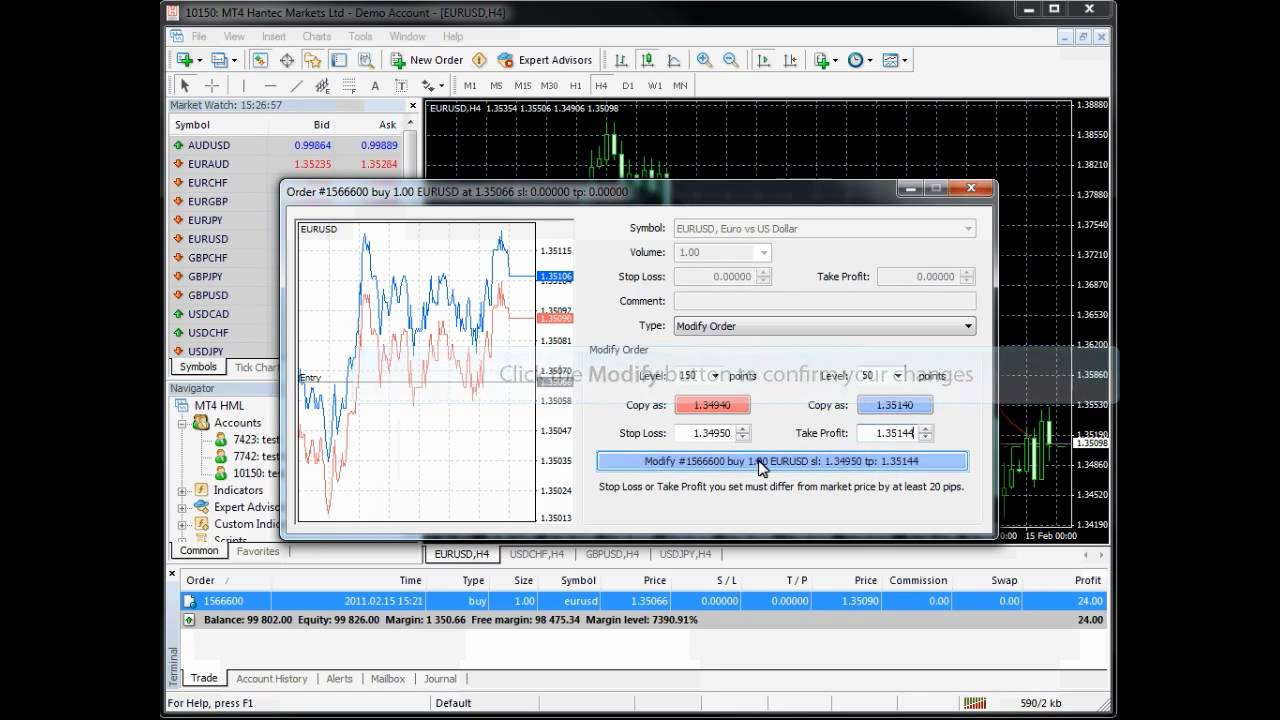1280x720 pixels.
Task: Toggle the Market Watch window icon
Action: click(261, 60)
